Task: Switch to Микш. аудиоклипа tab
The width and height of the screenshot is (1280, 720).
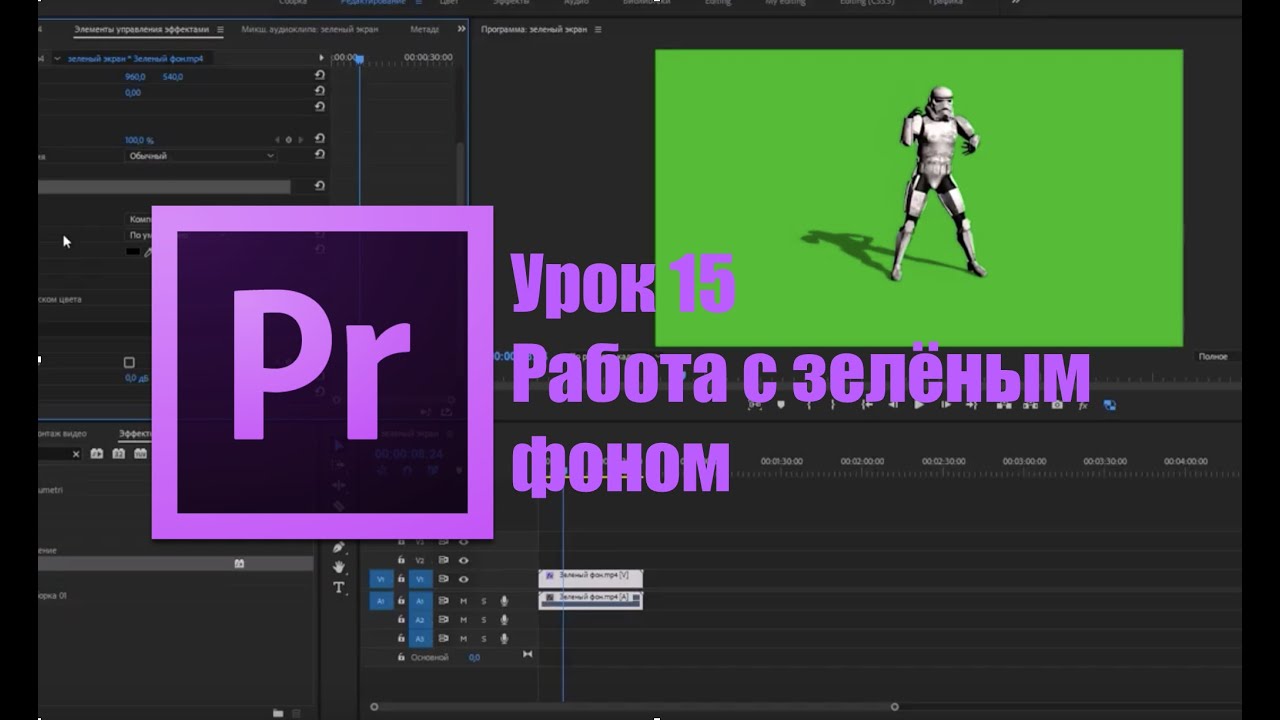Action: tap(310, 29)
